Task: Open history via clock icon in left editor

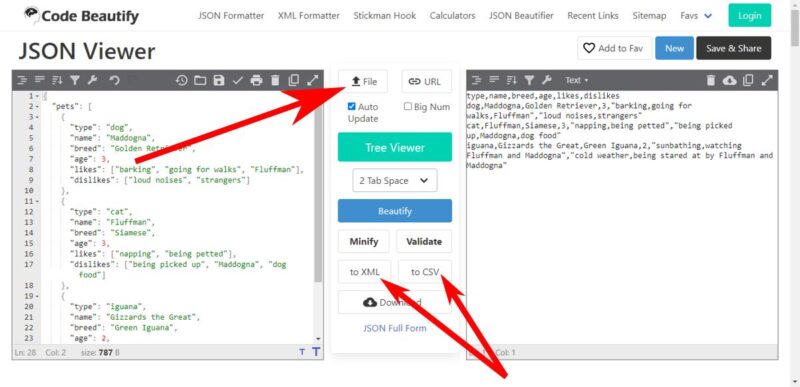Action: click(182, 80)
